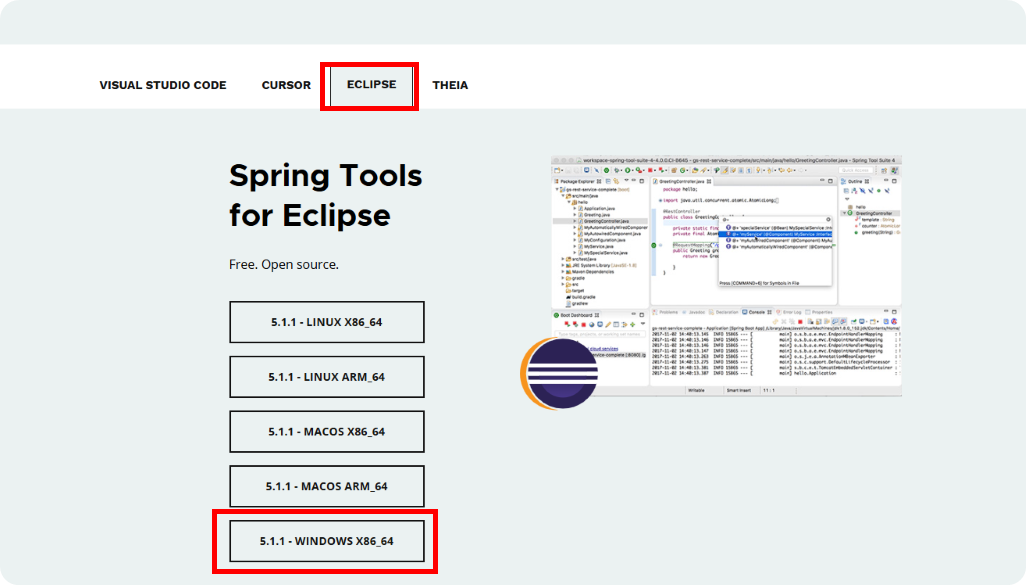Download 5.1.1 Windows x86_64 build
The image size is (1026, 585).
327,541
